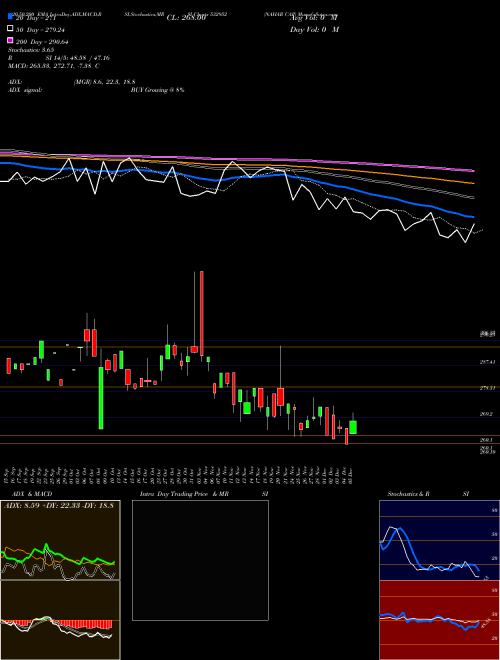Select the RSI 14/5 48.58 / 47.16 line
Viewport: 500px width, 660px height.
tap(59, 58)
